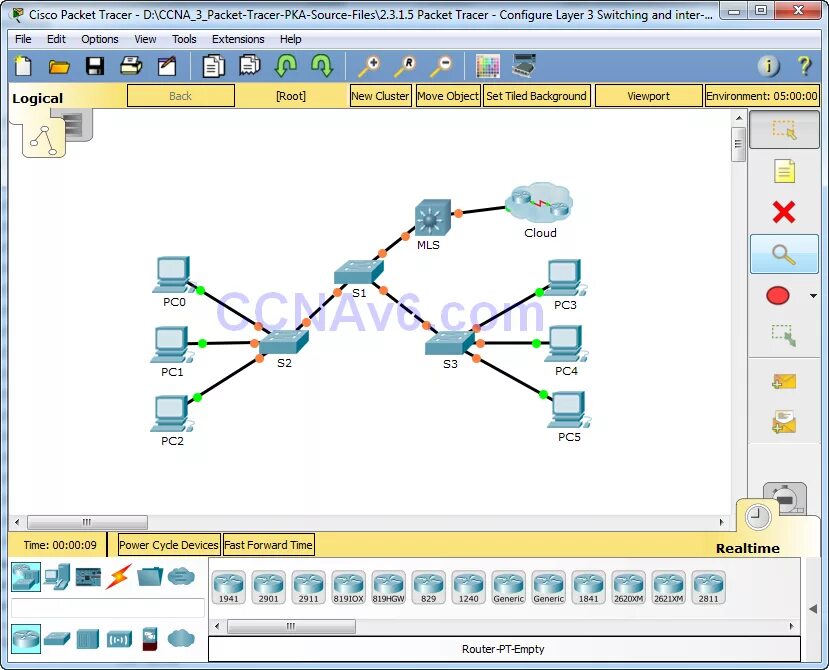Open the Activity Wizard icon
This screenshot has height=670, width=829.
tap(167, 67)
